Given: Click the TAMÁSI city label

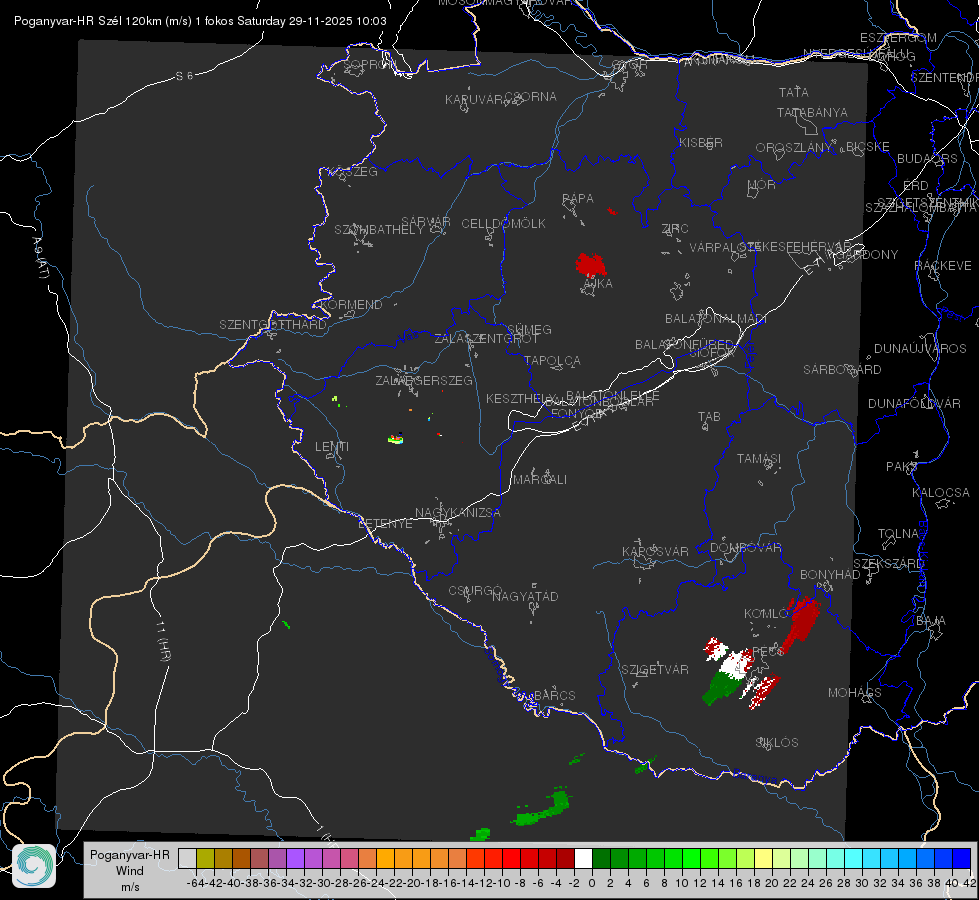Looking at the screenshot, I should [759, 458].
